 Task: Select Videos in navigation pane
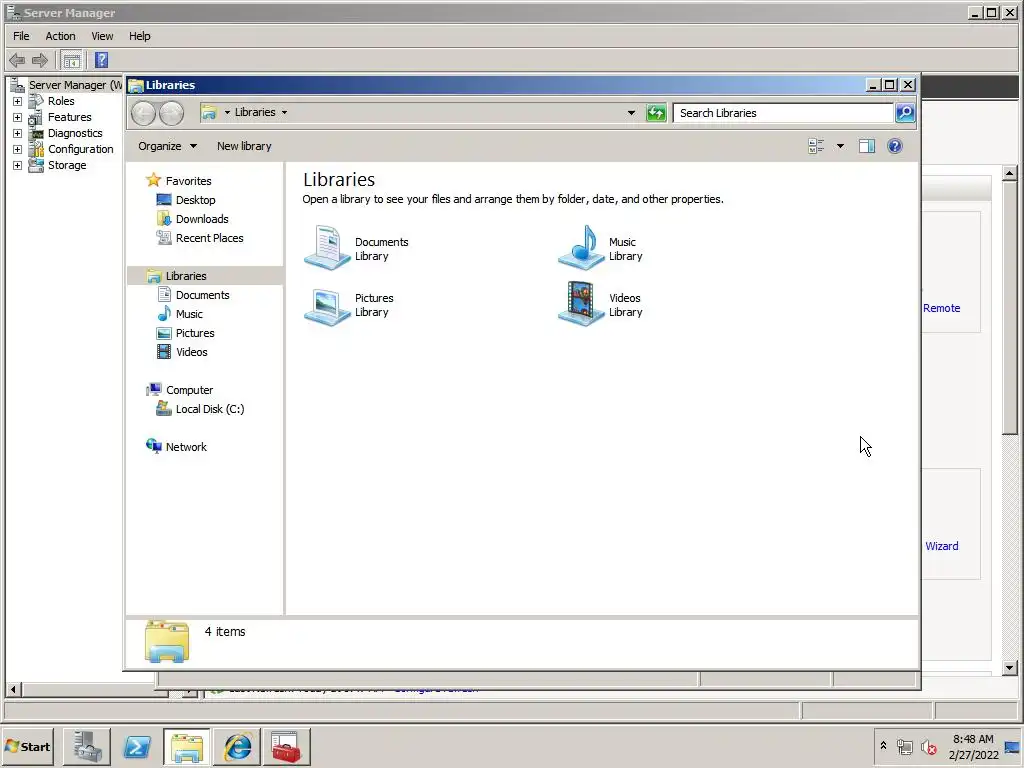click(191, 352)
